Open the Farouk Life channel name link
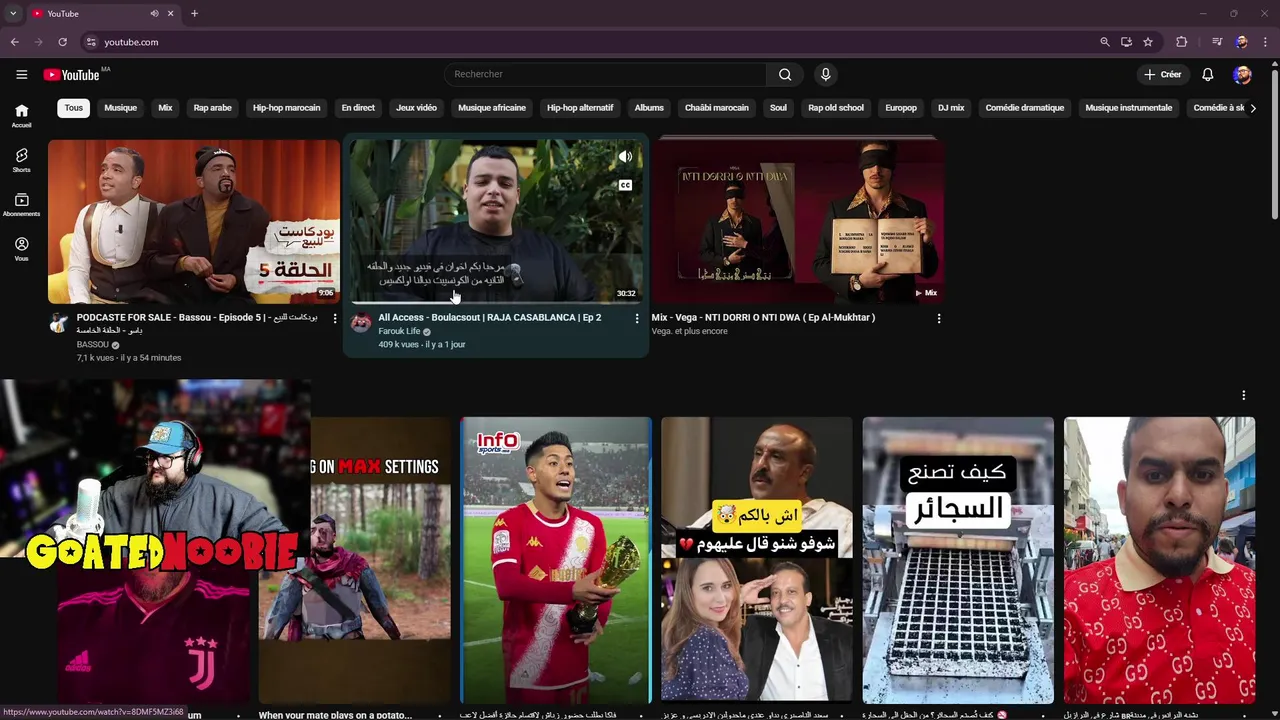Image resolution: width=1280 pixels, height=720 pixels. tap(399, 331)
